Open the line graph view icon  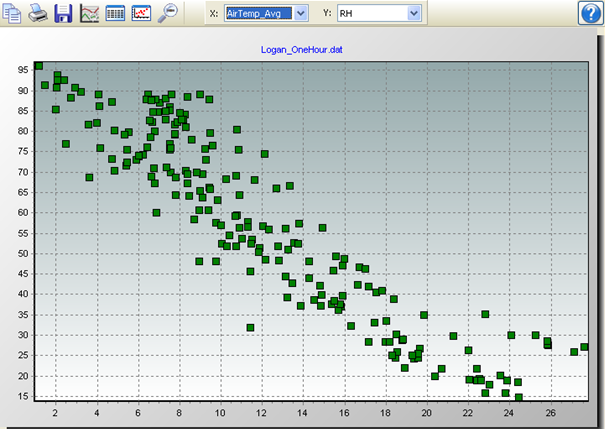[90, 13]
